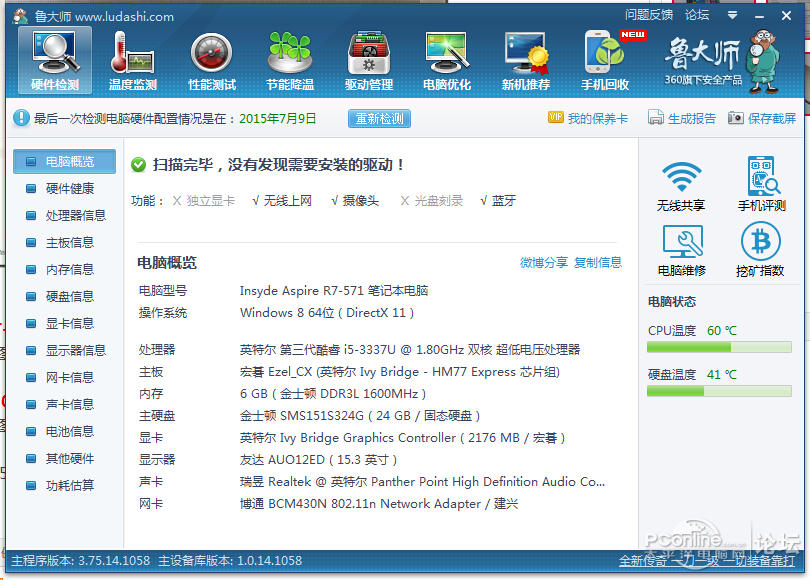Click the Insyde Aspire R7-571 model text

[x=334, y=290]
